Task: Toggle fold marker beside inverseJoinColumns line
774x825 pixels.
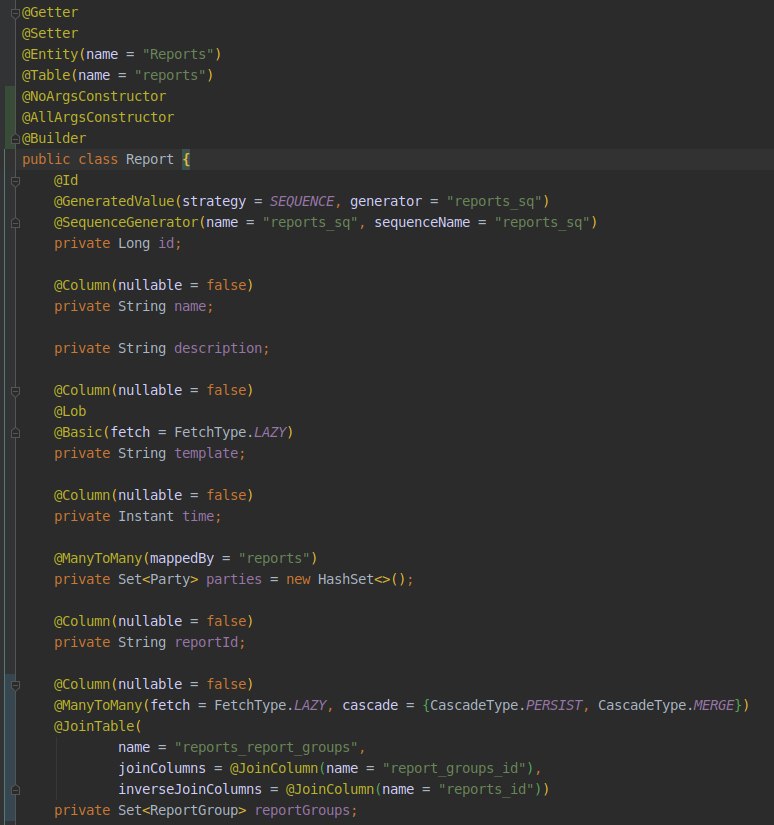Action: tap(15, 790)
